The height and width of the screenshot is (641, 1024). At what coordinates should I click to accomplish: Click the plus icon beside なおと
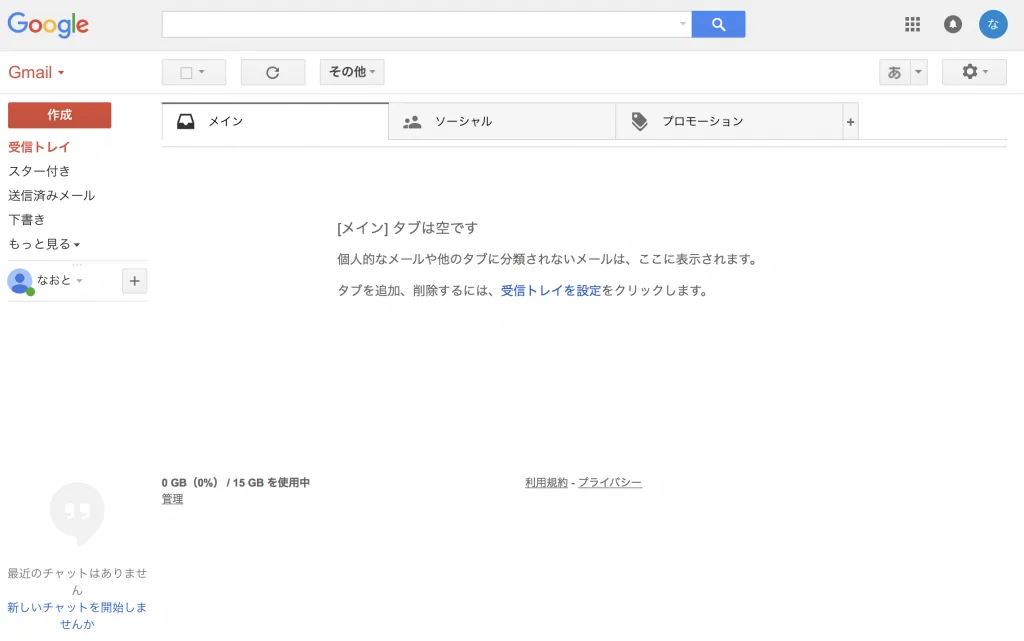coord(135,281)
